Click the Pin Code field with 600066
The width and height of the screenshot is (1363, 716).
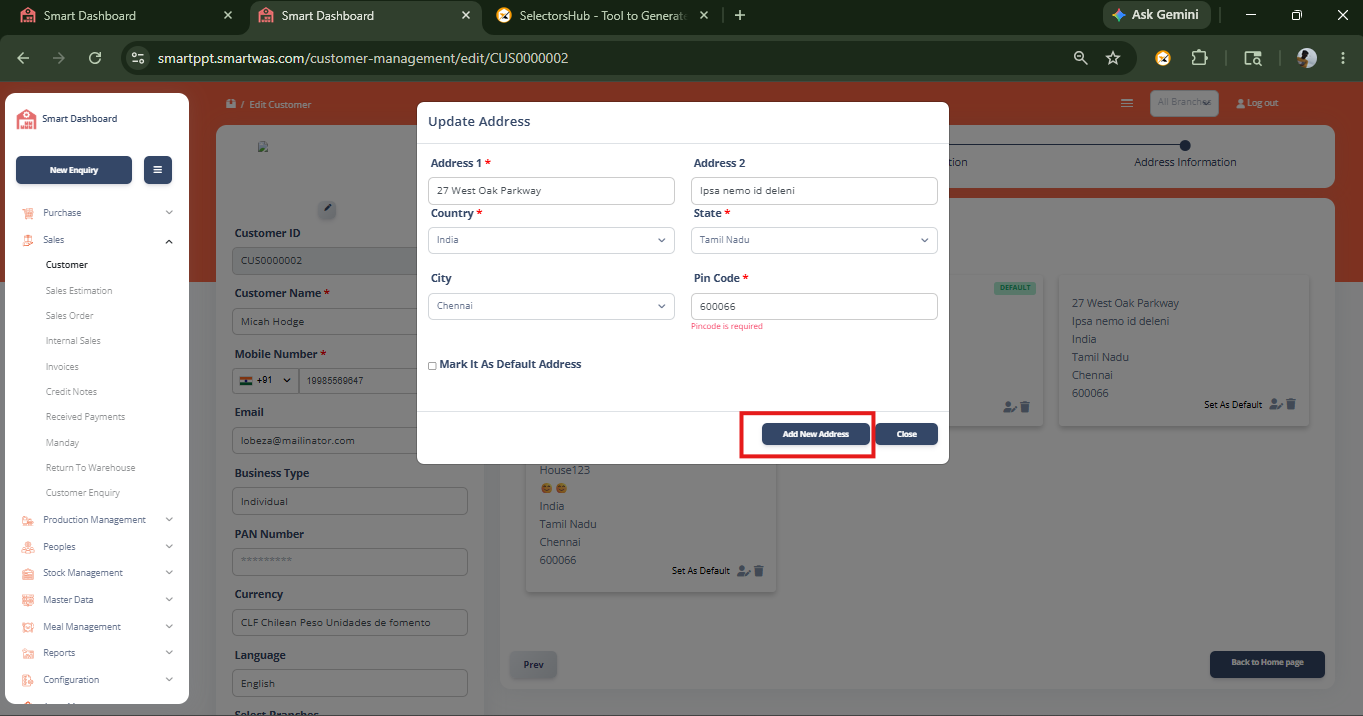pos(814,306)
